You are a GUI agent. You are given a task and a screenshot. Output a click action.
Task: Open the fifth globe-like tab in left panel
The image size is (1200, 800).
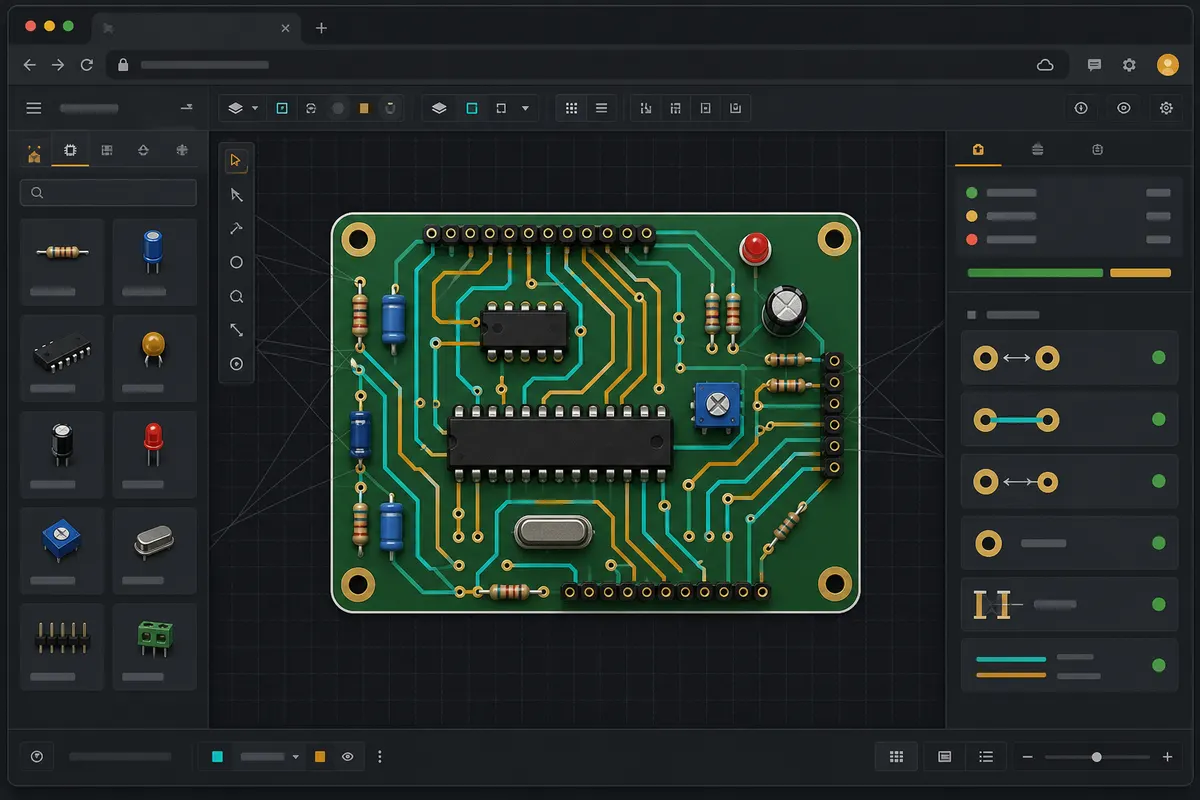click(x=181, y=150)
